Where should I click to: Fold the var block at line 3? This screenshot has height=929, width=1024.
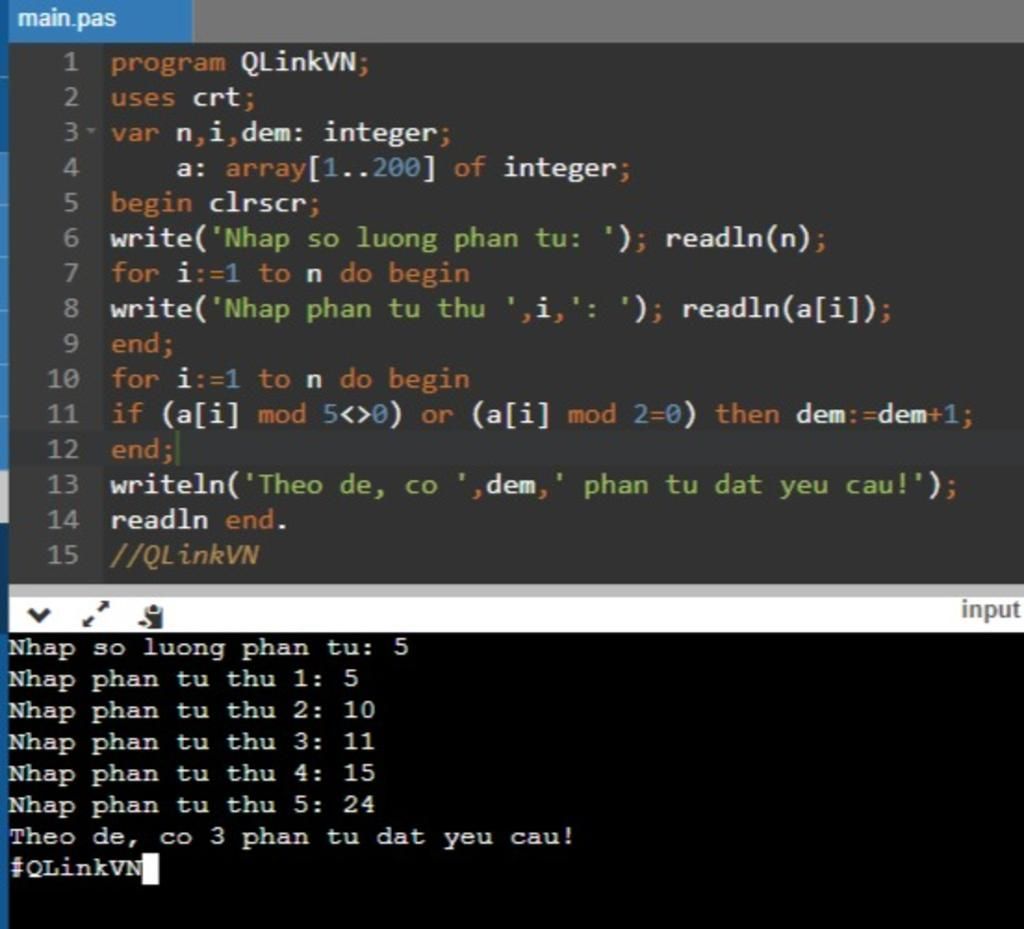(x=91, y=131)
